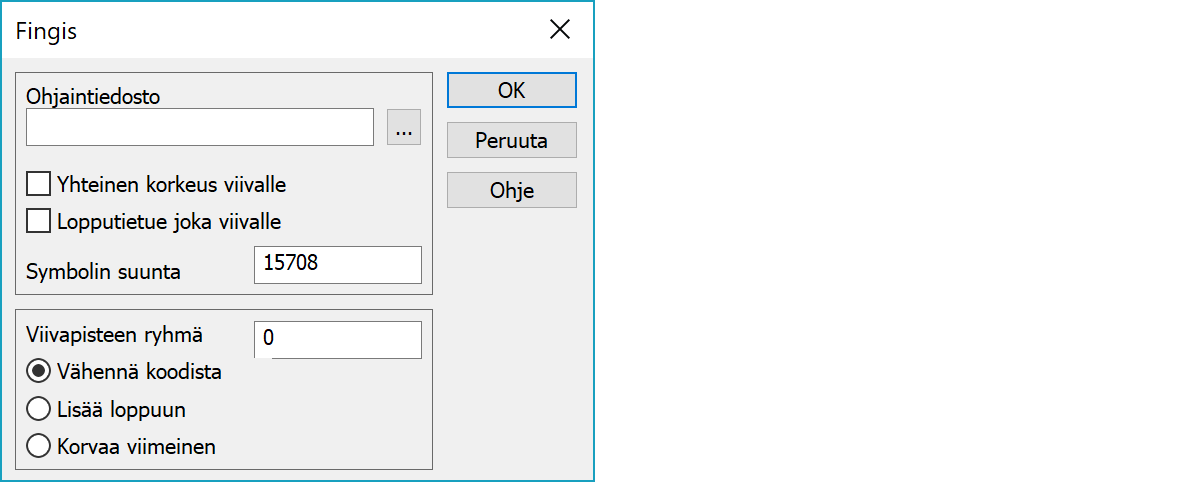Cancel with the Peruuta button

(511, 140)
